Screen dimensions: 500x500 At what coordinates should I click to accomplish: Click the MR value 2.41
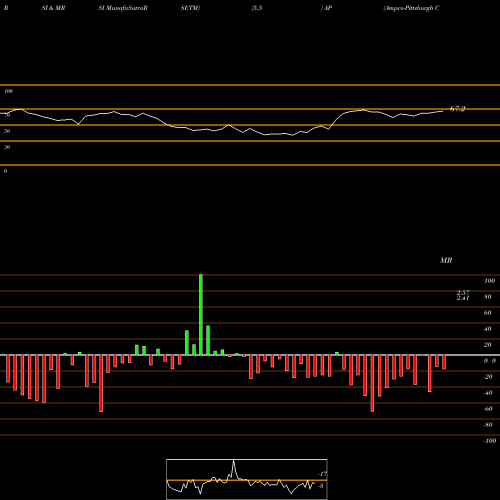tap(463, 298)
